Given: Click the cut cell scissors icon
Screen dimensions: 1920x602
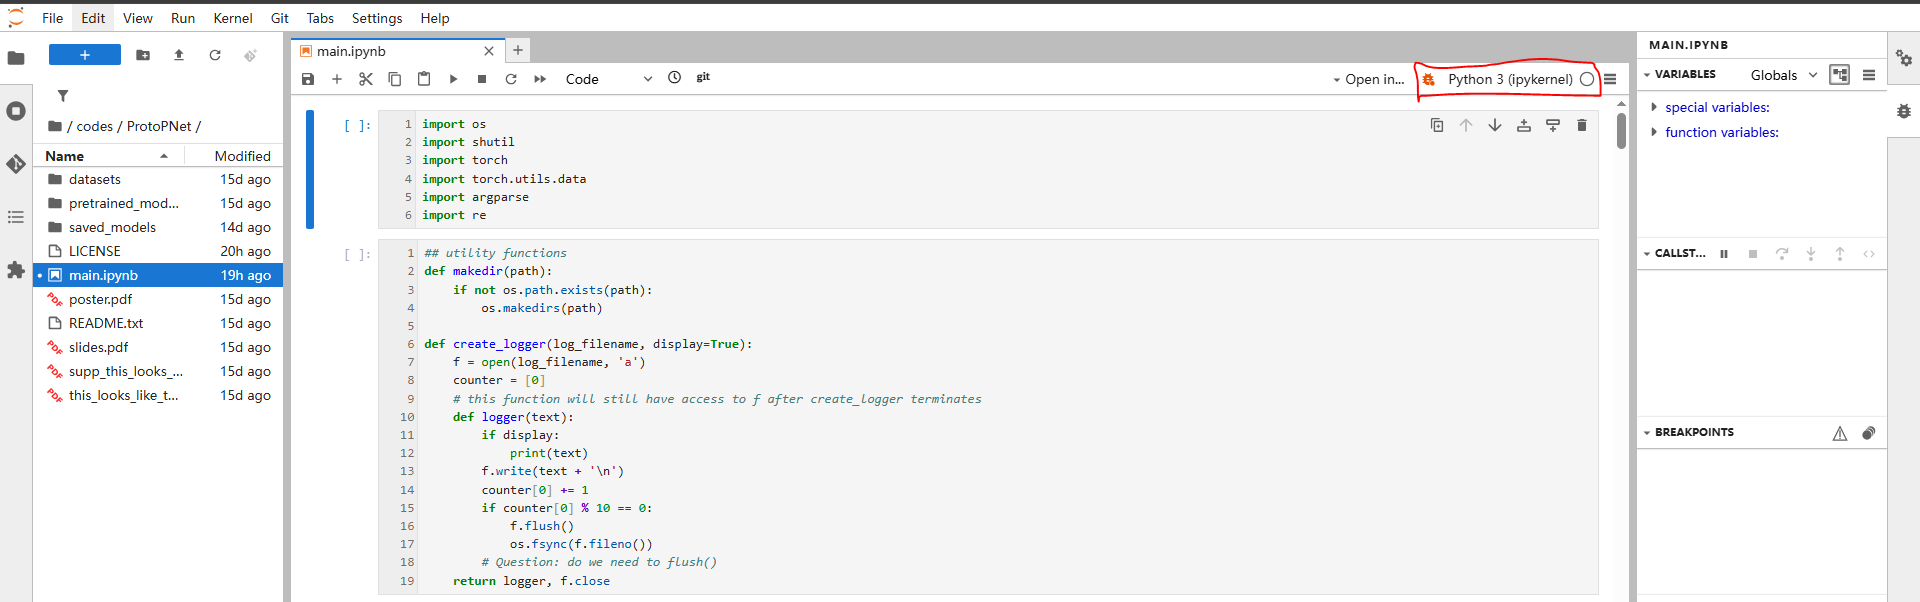Looking at the screenshot, I should (366, 79).
